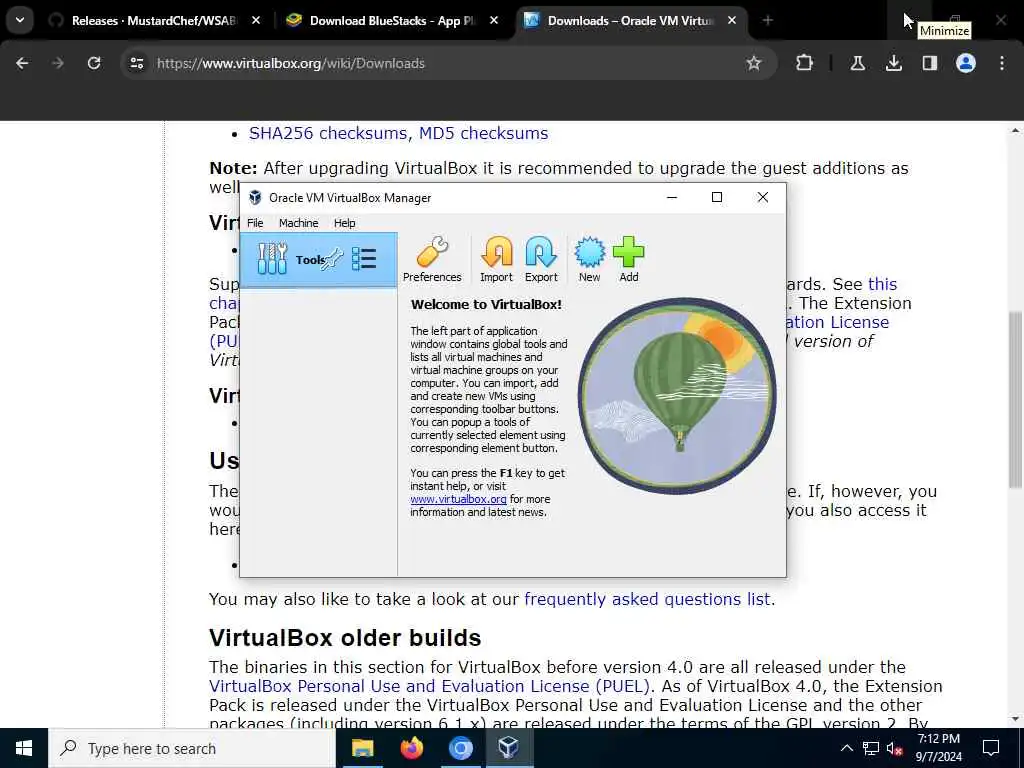Select the Tools item in VirtualBox sidebar
The image size is (1024, 768).
pyautogui.click(x=319, y=260)
